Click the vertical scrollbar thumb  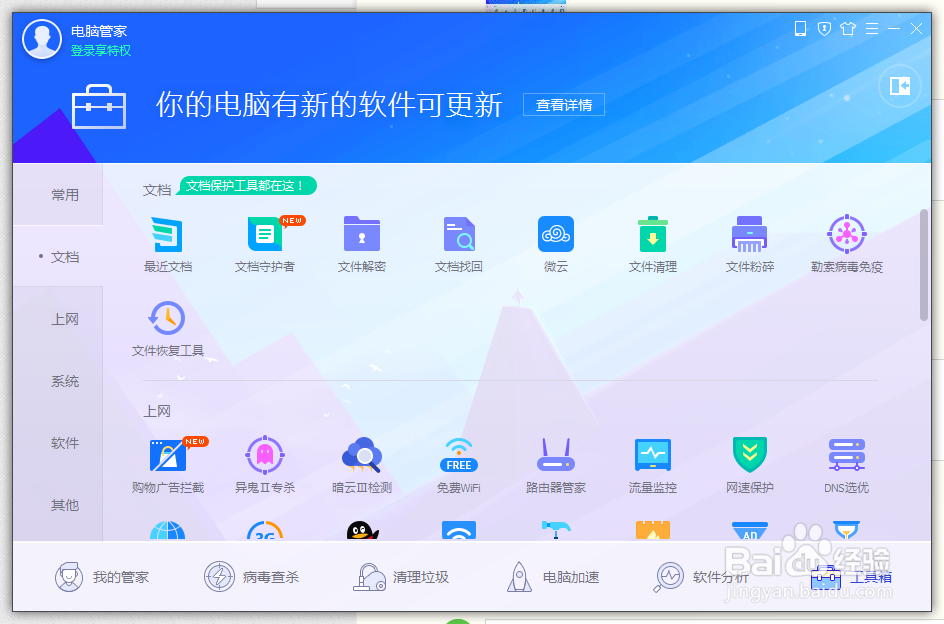924,265
